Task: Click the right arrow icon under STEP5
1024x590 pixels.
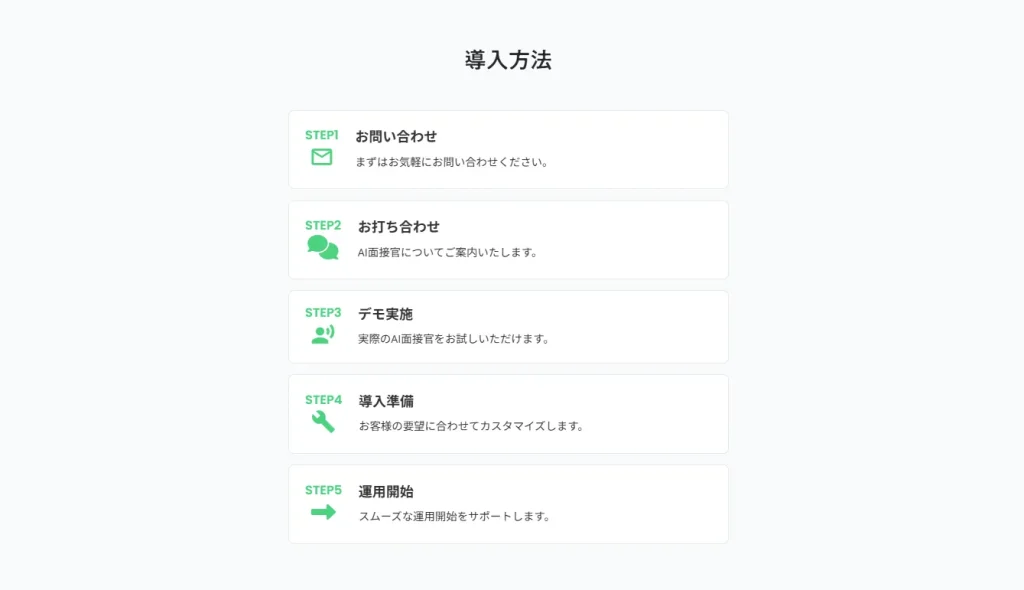Action: coord(323,512)
